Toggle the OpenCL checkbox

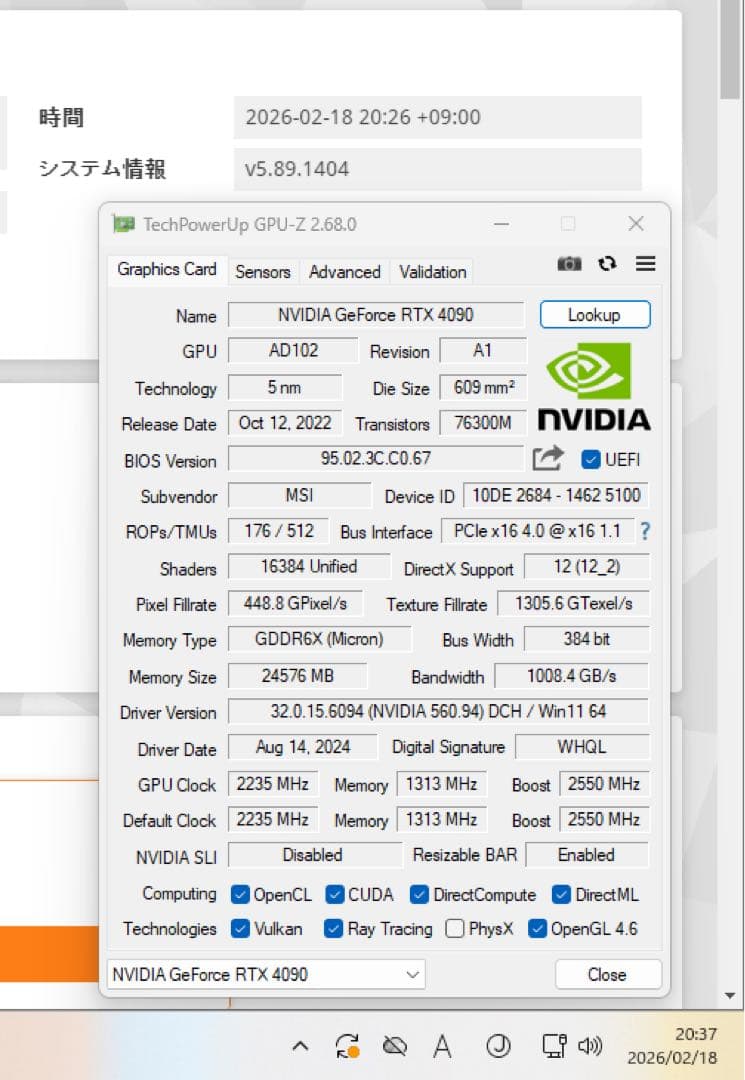(x=240, y=895)
